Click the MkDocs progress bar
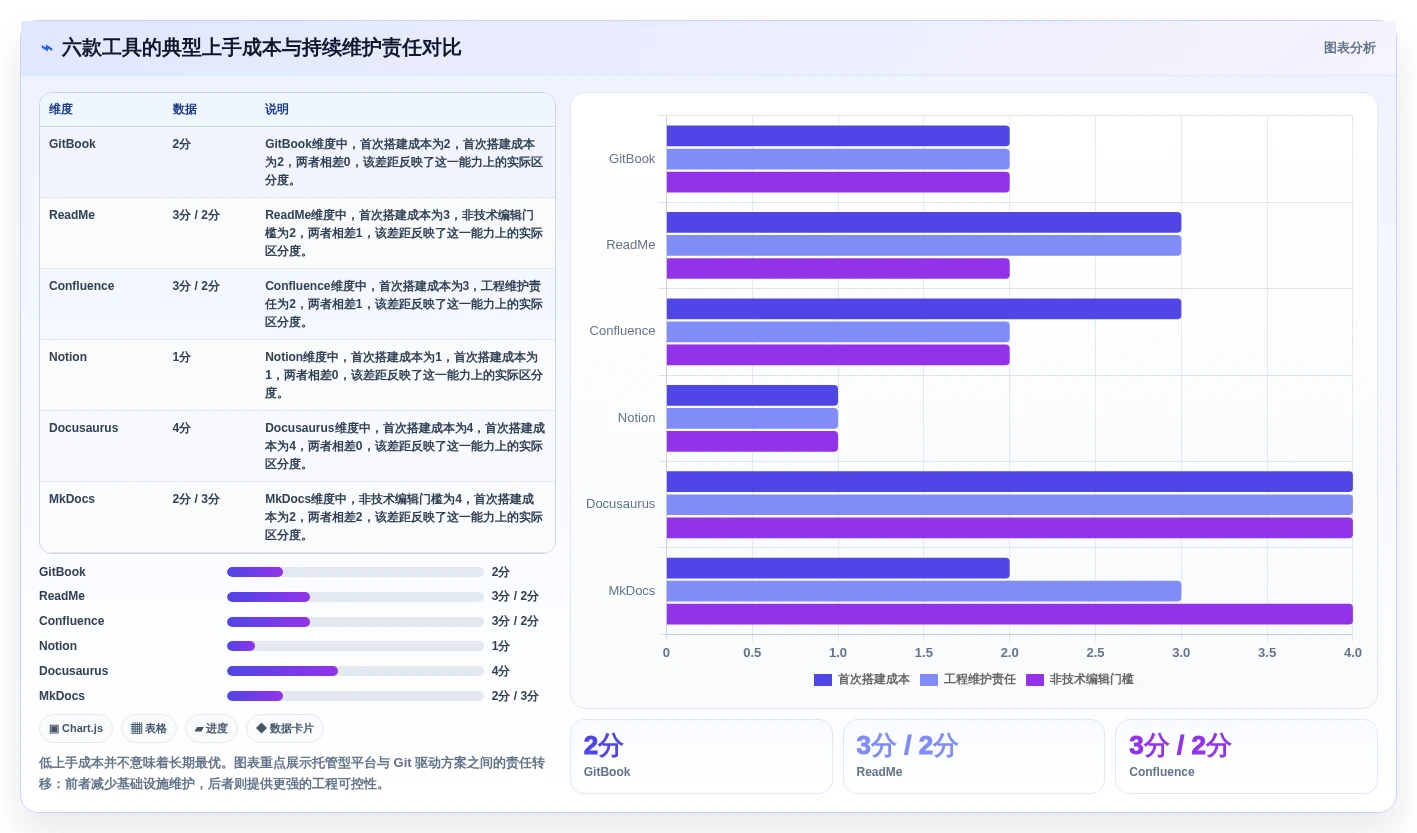The height and width of the screenshot is (833, 1417). point(355,696)
